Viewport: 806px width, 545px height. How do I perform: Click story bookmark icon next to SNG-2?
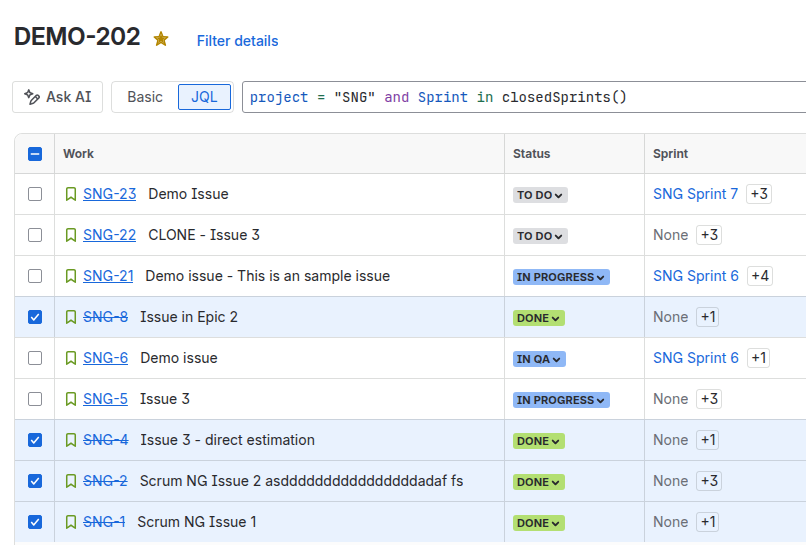tap(71, 481)
